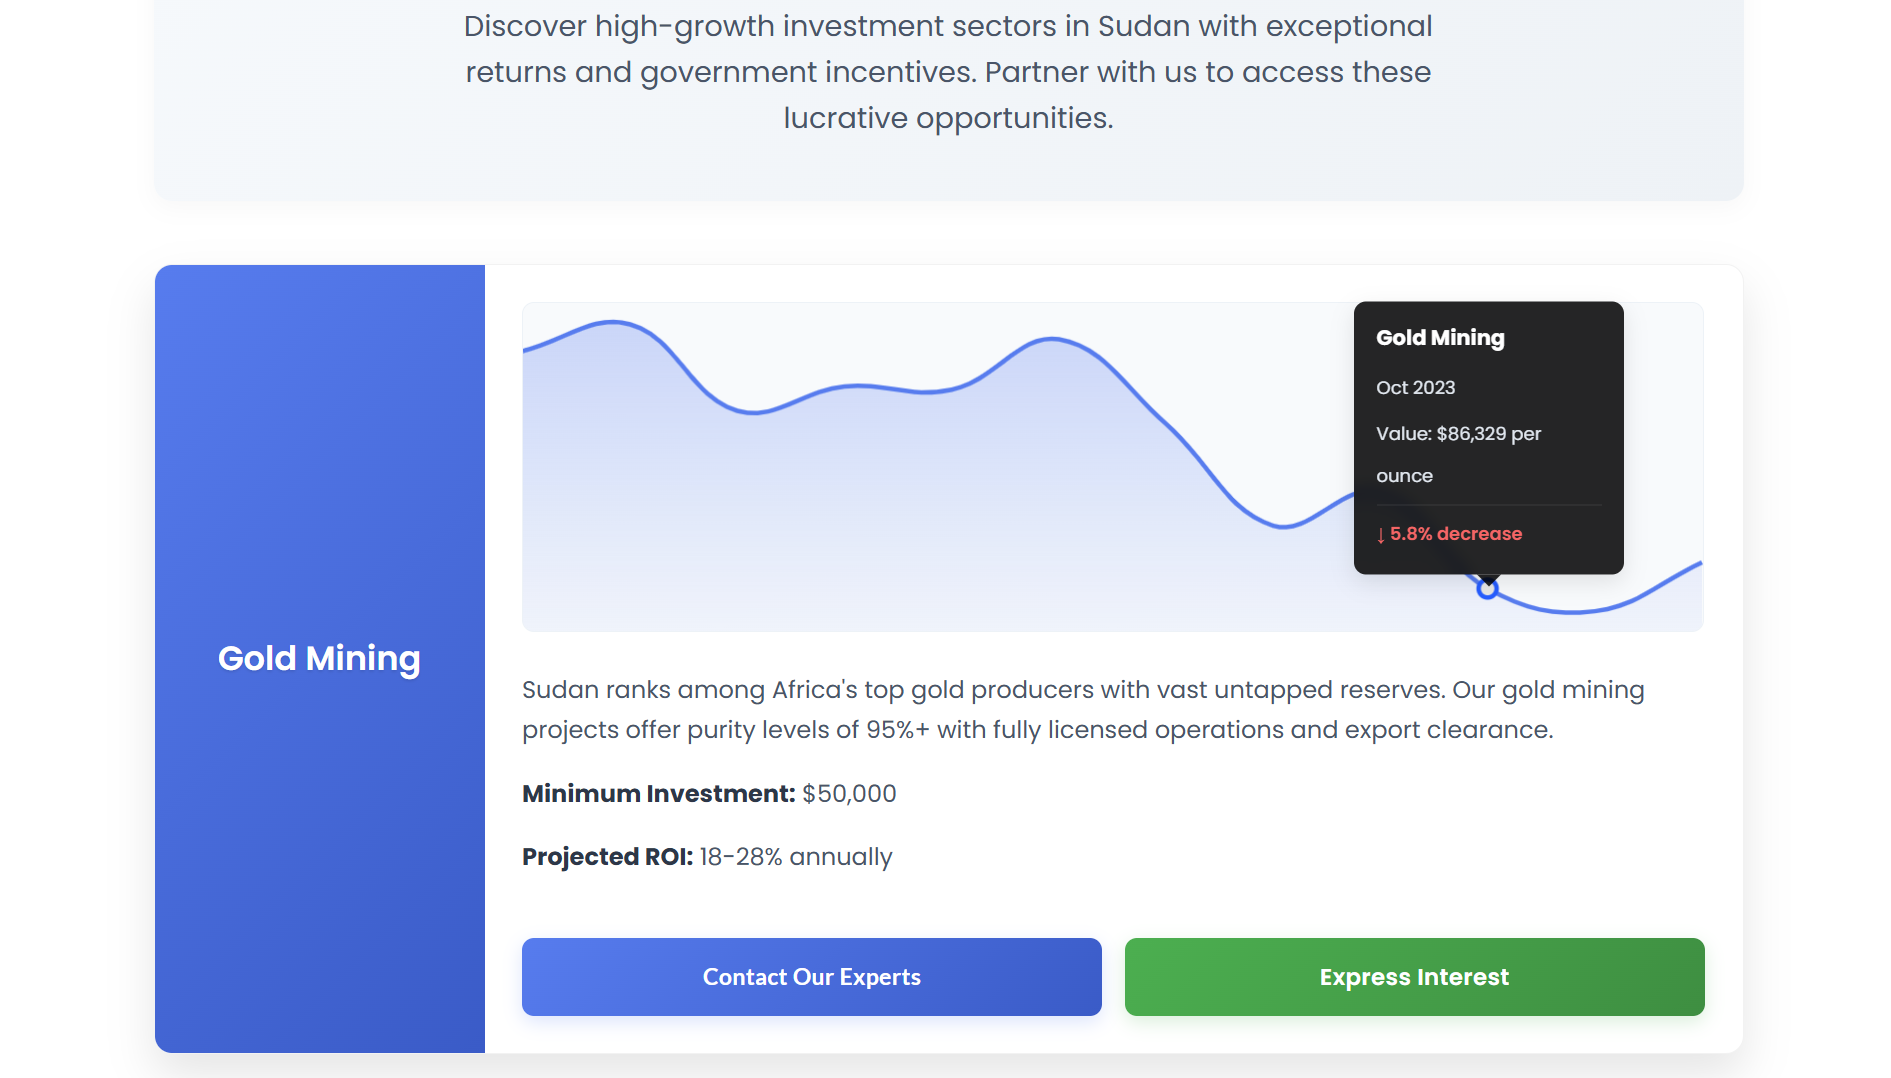
Task: Click the 18-28% annually ROI value
Action: (x=795, y=857)
